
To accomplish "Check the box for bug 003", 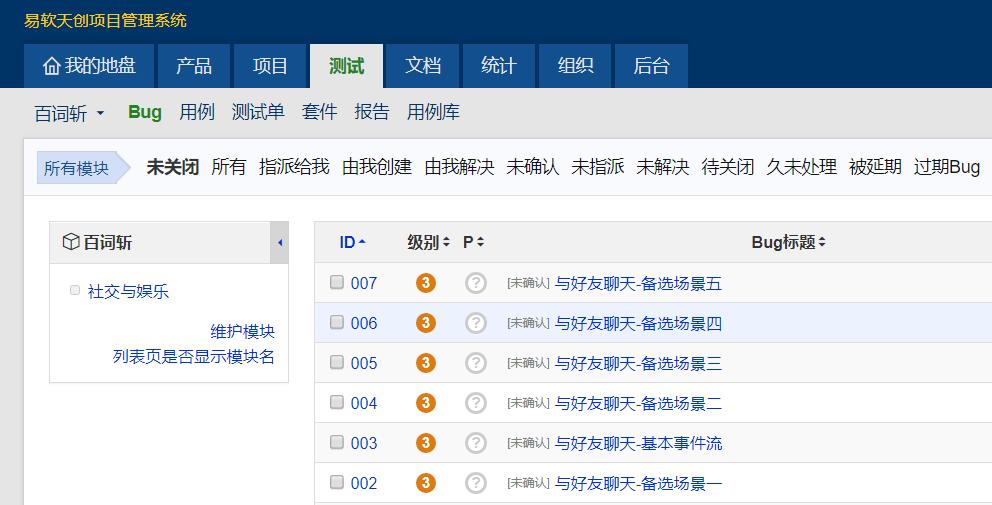I will tap(337, 442).
